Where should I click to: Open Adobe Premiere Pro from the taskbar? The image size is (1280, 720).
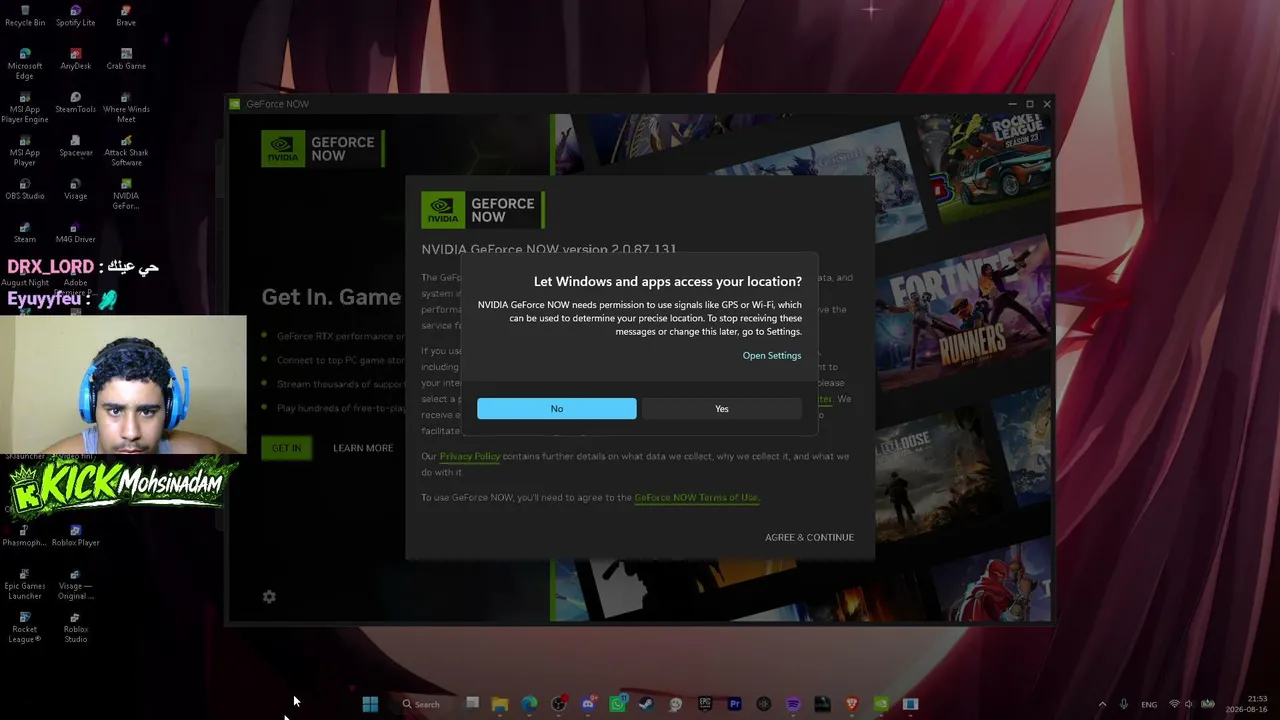735,704
